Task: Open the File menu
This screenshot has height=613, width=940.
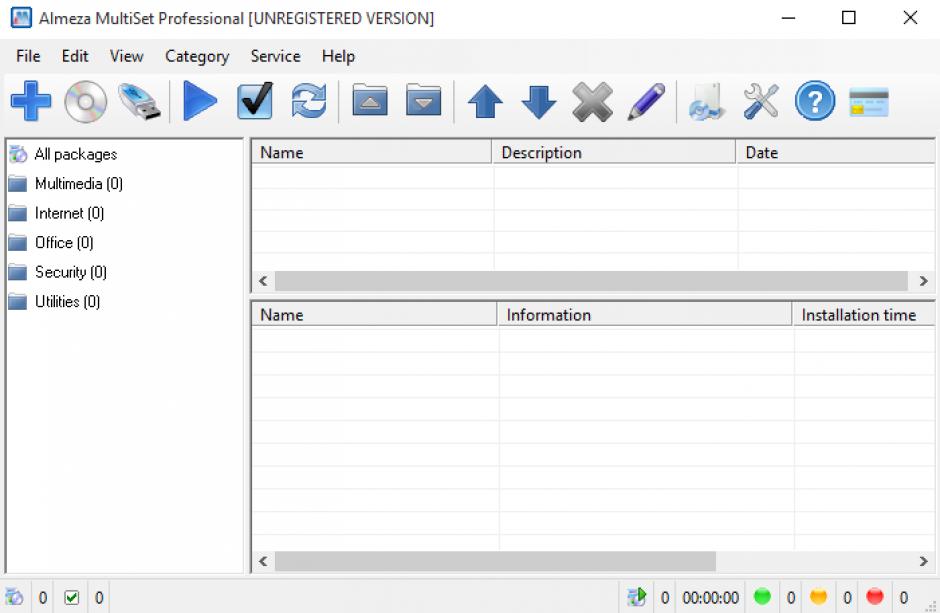Action: pyautogui.click(x=28, y=56)
